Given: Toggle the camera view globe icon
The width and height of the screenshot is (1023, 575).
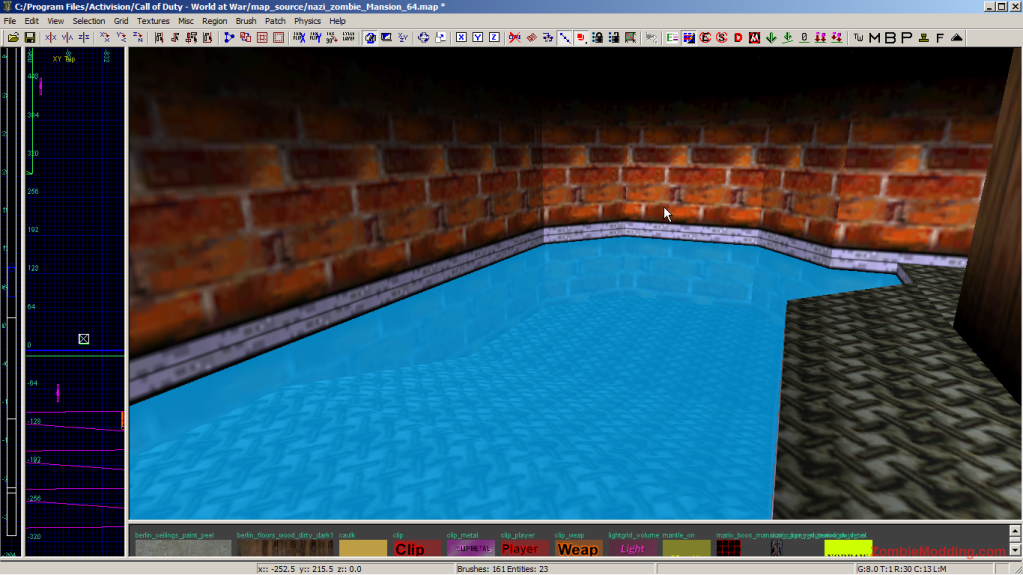Looking at the screenshot, I should (x=370, y=38).
